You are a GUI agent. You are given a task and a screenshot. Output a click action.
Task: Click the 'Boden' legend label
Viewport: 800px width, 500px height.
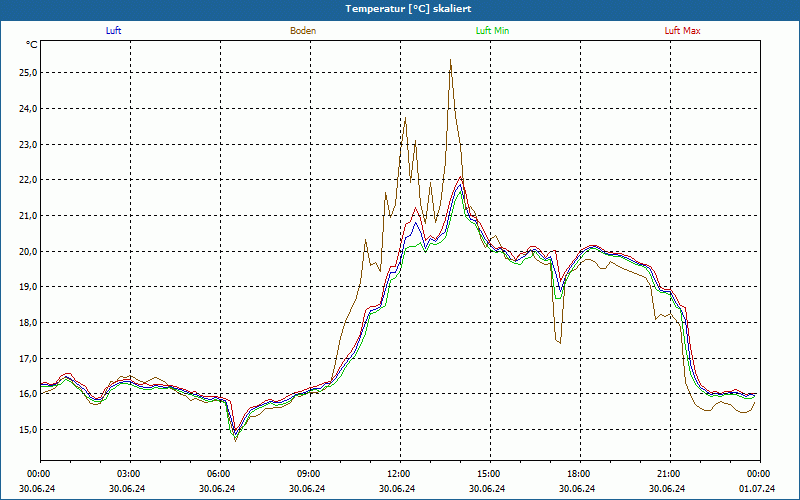click(303, 31)
